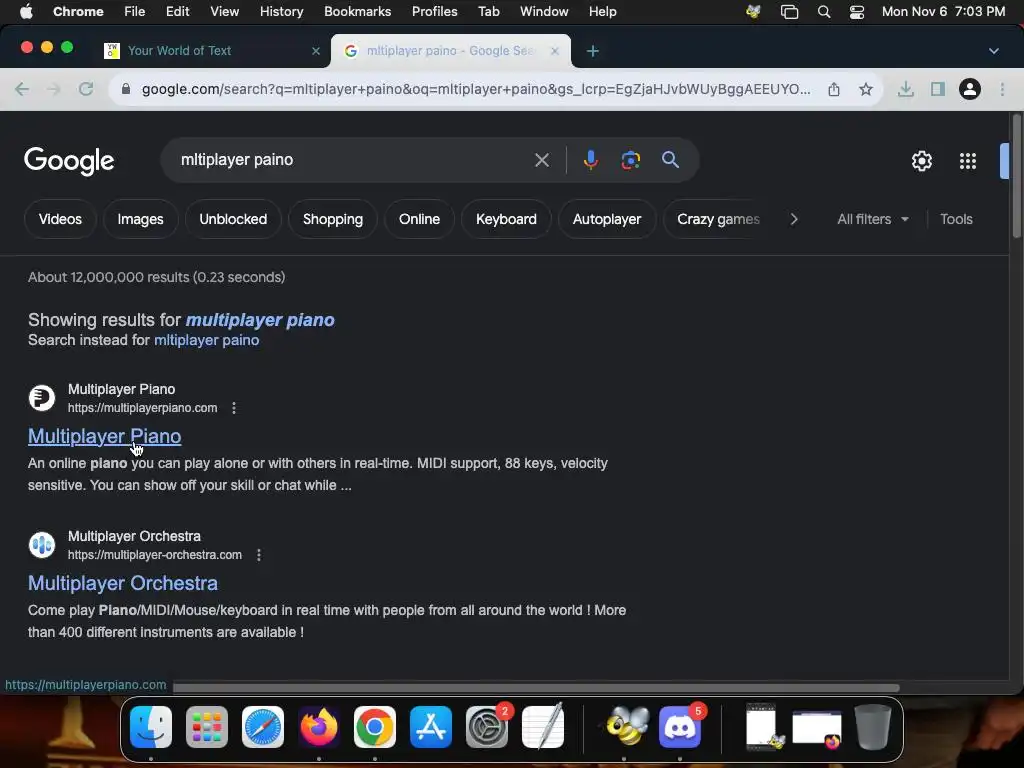
Task: Select the Keyboard filter chip
Action: pyautogui.click(x=506, y=219)
